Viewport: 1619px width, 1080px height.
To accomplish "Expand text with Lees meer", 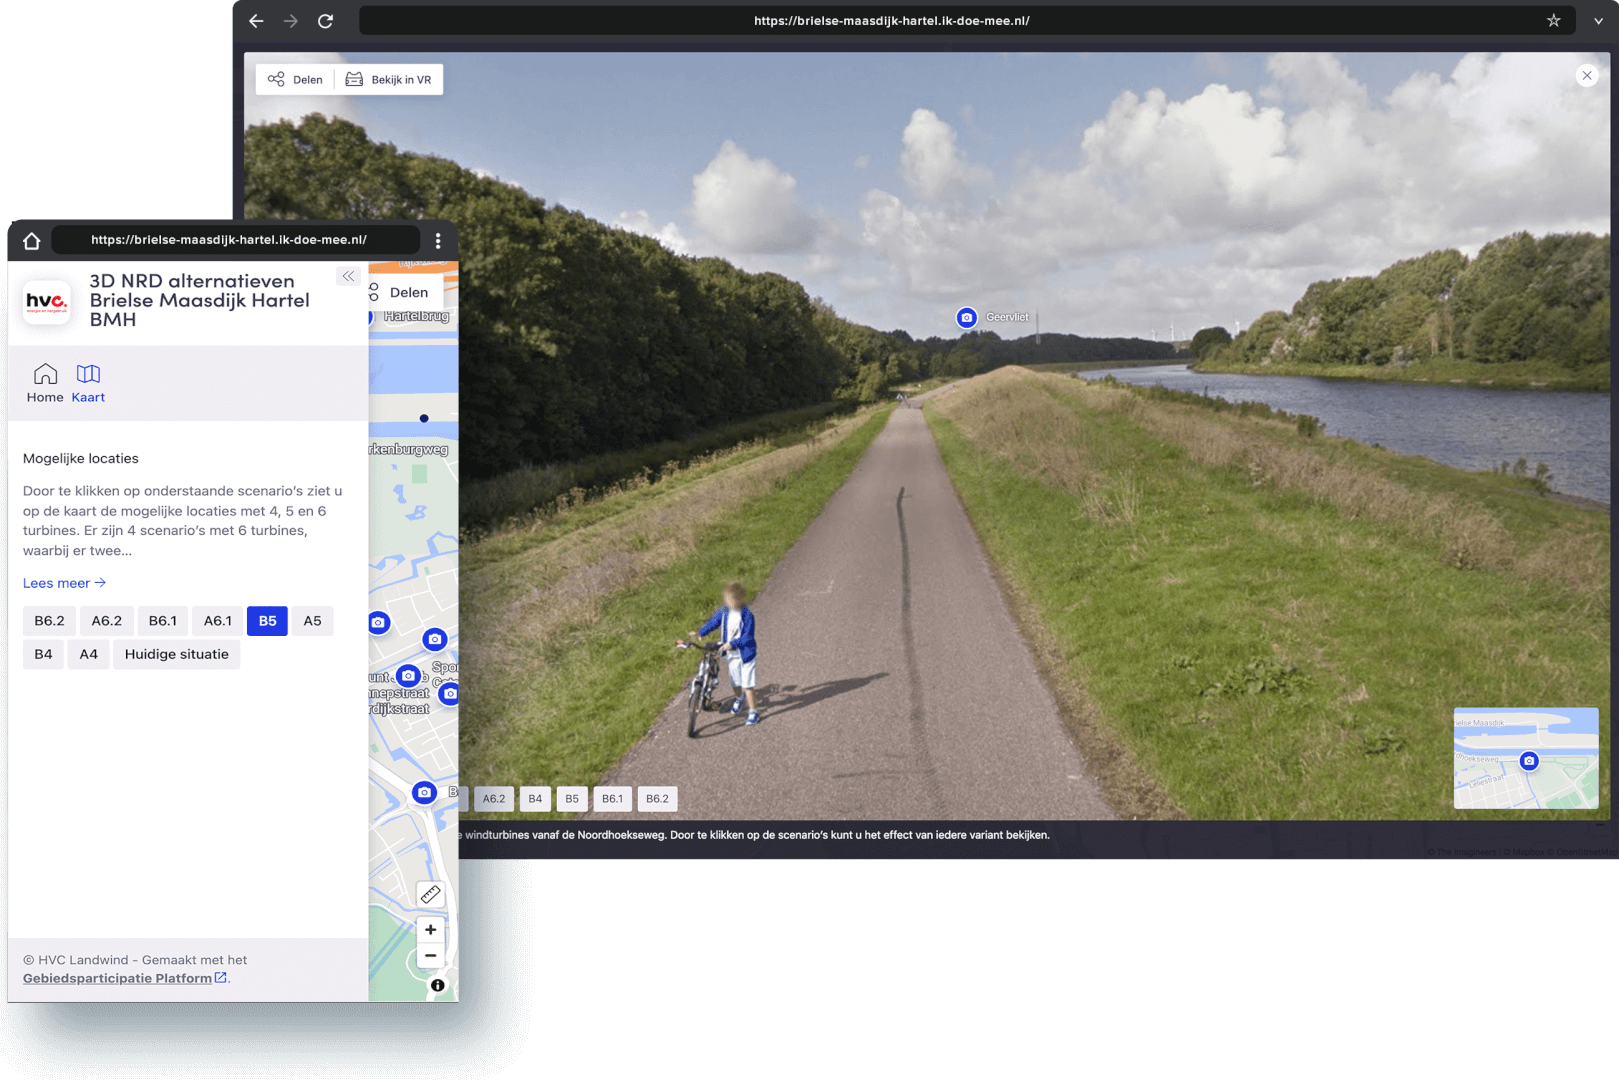I will pos(64,583).
